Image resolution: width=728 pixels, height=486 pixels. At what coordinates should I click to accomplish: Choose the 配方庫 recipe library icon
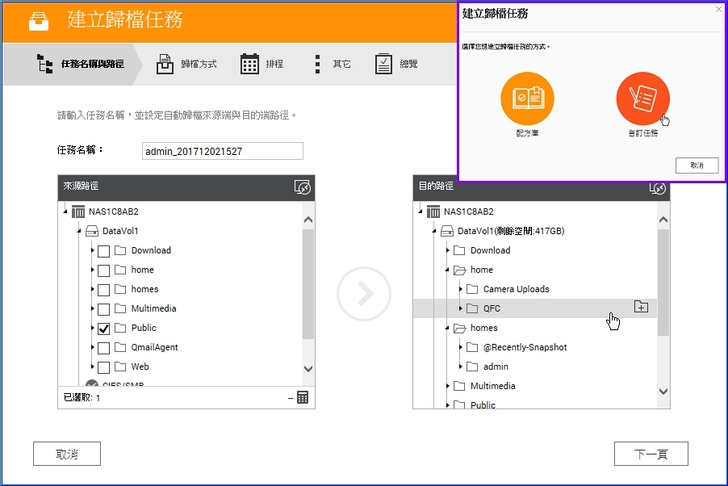528,98
